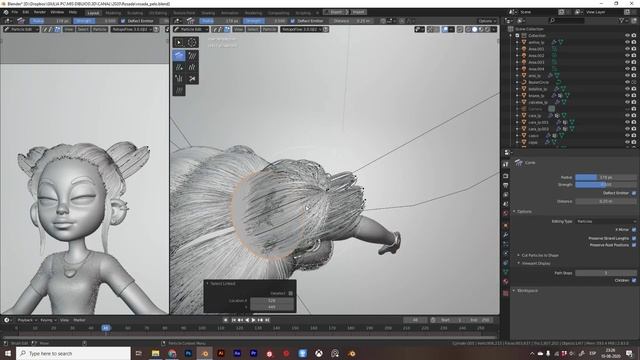Image resolution: width=640 pixels, height=360 pixels.
Task: Collapse the Viewport Display section
Action: [535, 263]
